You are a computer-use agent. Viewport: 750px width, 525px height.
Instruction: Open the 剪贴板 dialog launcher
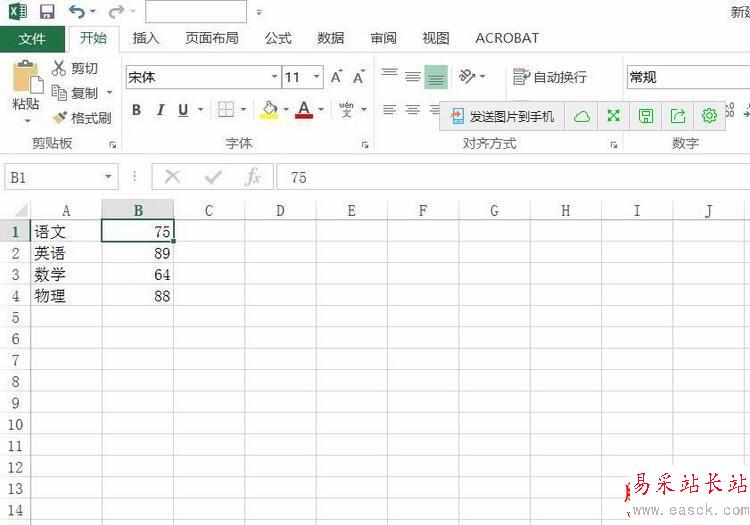(x=113, y=144)
